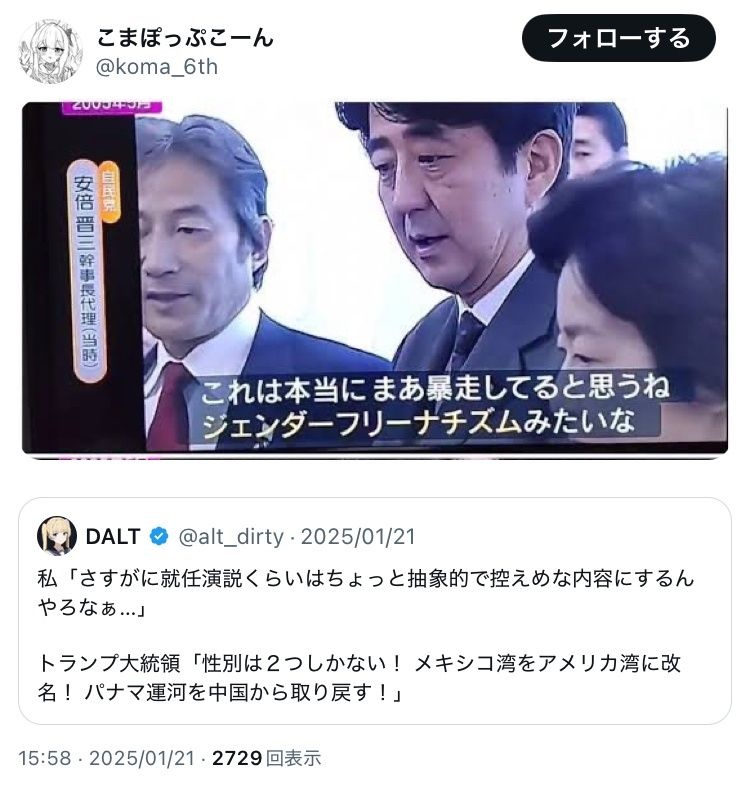Open the 2729 view count
The width and height of the screenshot is (750, 788).
(x=237, y=758)
